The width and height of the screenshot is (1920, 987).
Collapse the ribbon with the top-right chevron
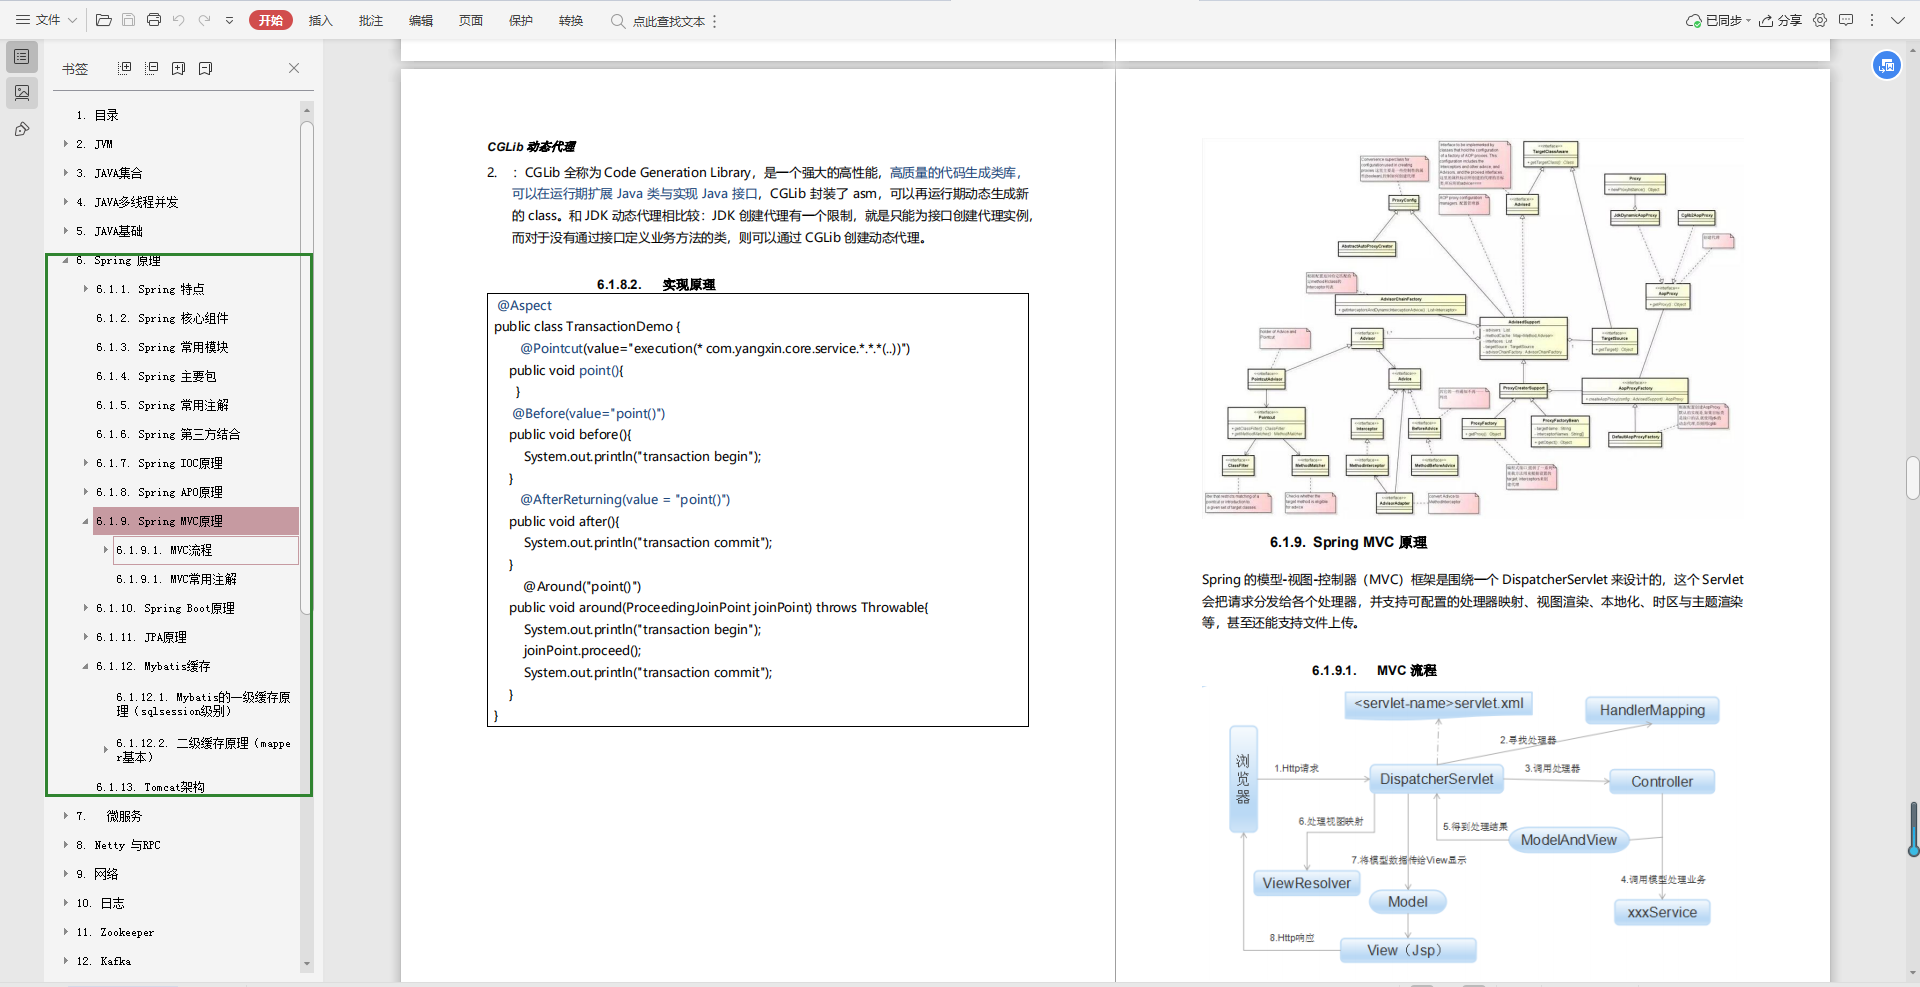pos(1898,20)
